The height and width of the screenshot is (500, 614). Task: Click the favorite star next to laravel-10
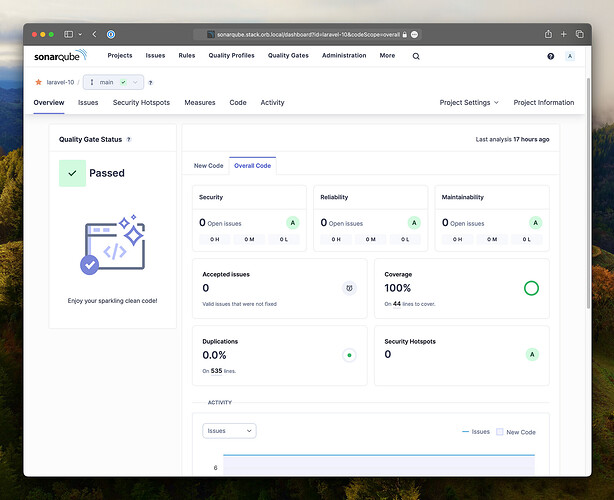38,82
